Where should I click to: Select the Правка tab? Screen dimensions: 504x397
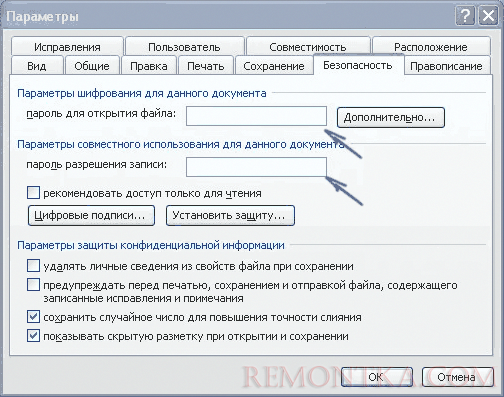(x=149, y=66)
